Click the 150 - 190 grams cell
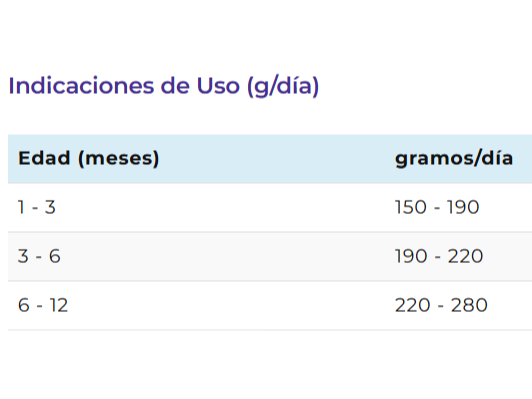This screenshot has height=399, width=532. pyautogui.click(x=437, y=207)
